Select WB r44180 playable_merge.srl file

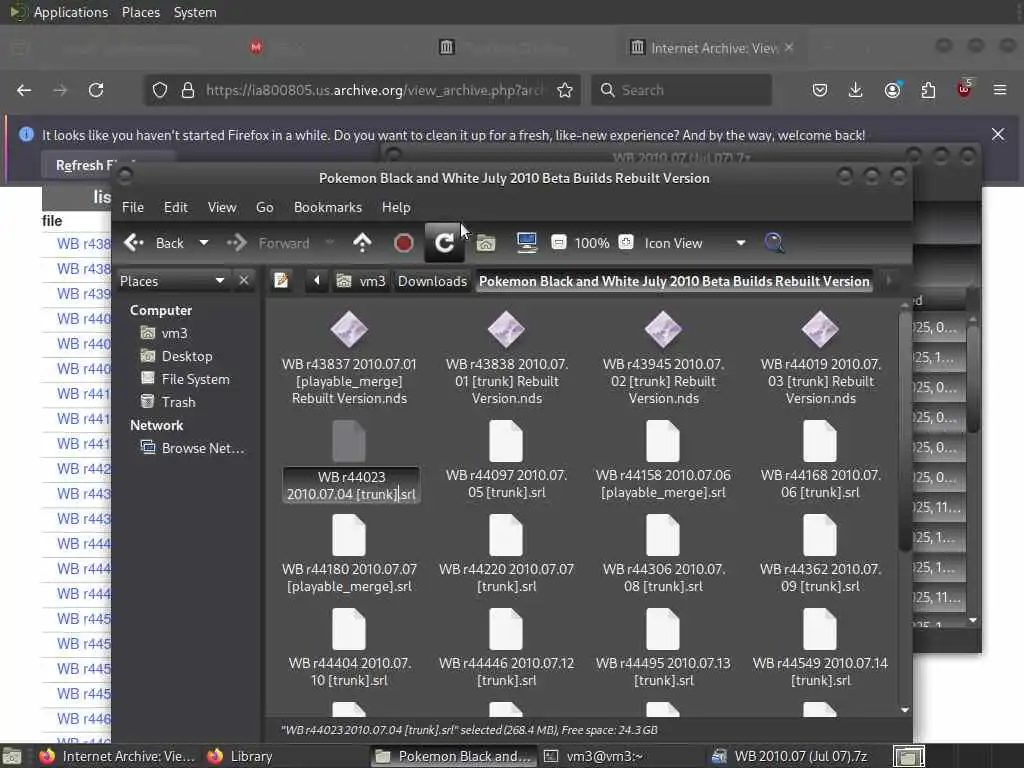click(349, 555)
